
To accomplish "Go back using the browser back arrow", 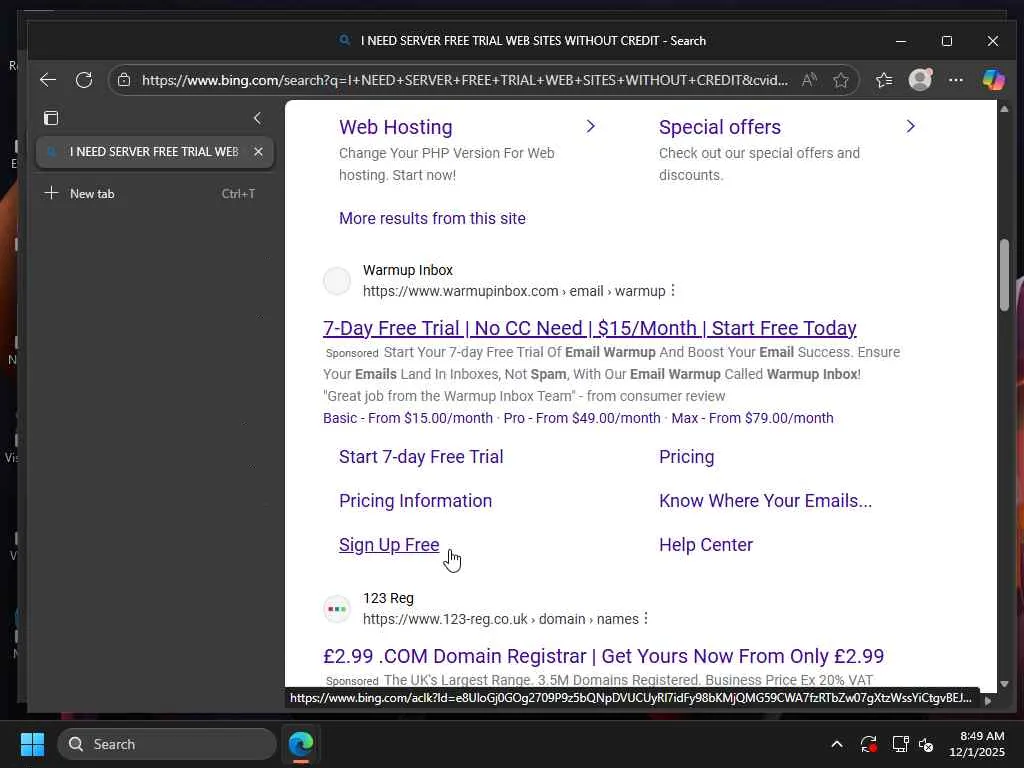I will 48,80.
